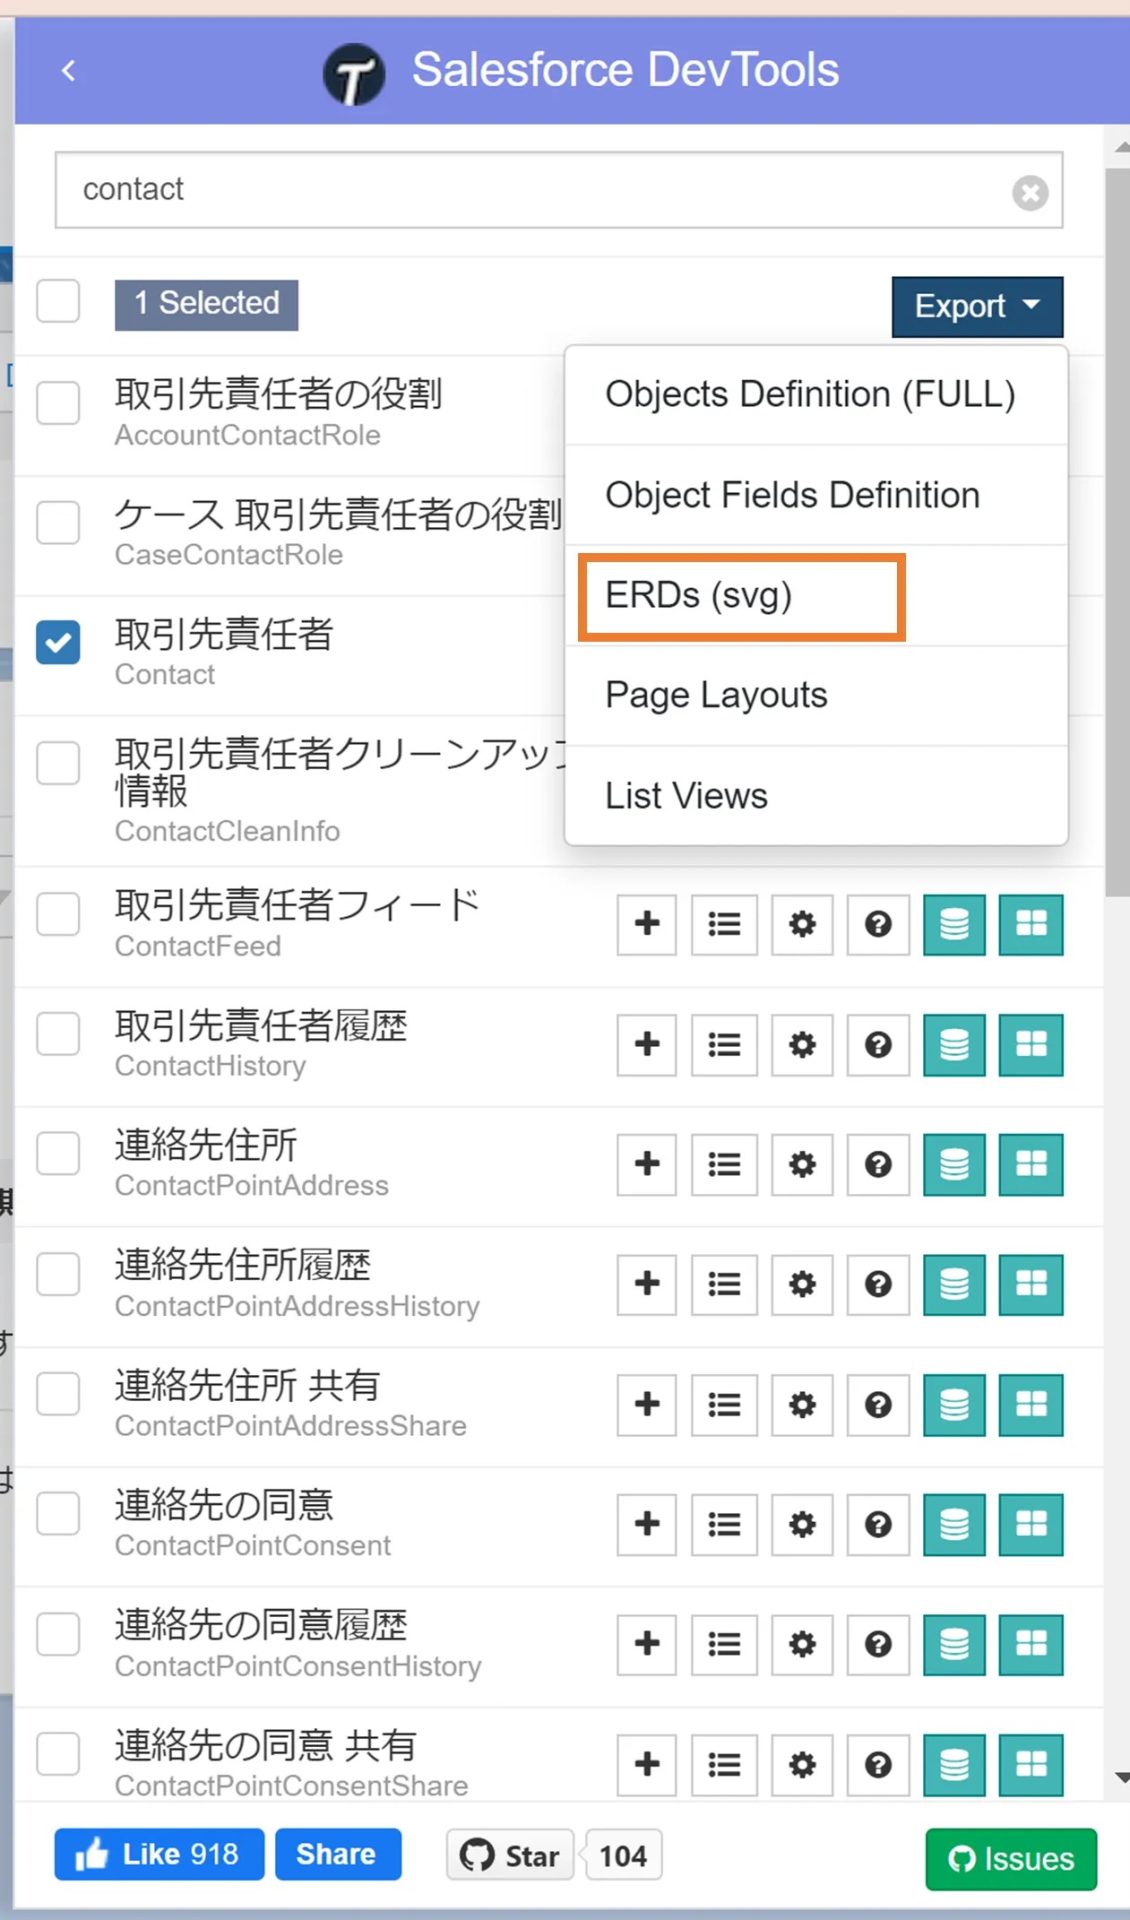The image size is (1130, 1920).
Task: Click the grid icon for ContactPointAddressShare
Action: coord(1030,1405)
